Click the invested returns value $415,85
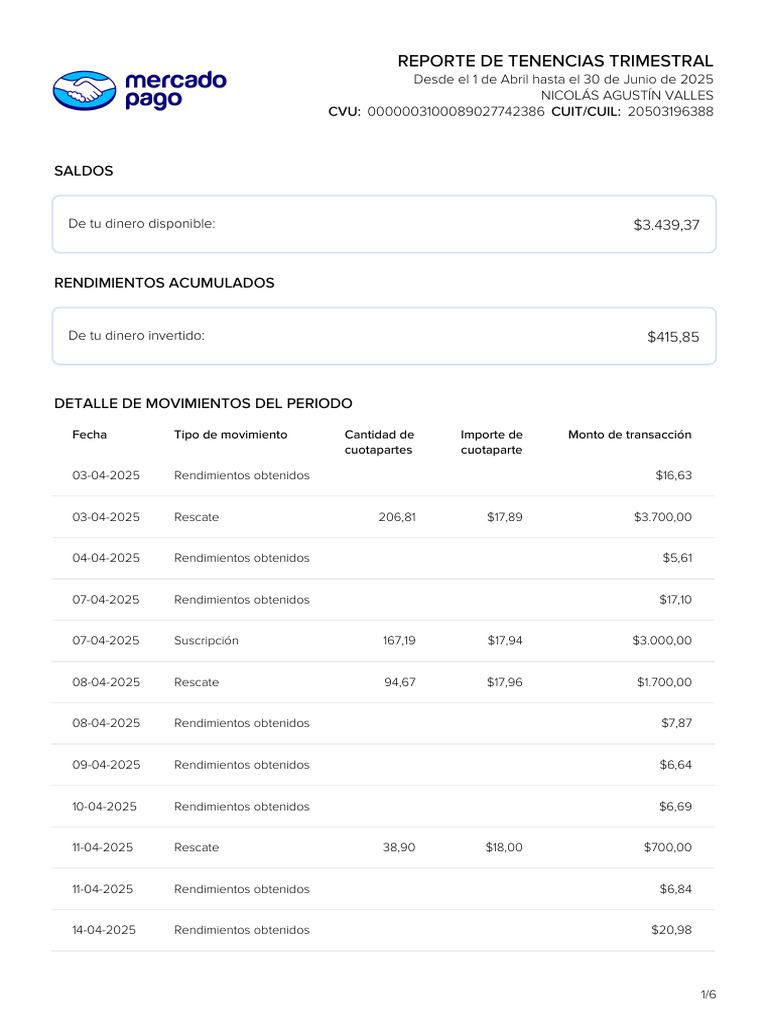The height and width of the screenshot is (1024, 768). click(x=673, y=337)
